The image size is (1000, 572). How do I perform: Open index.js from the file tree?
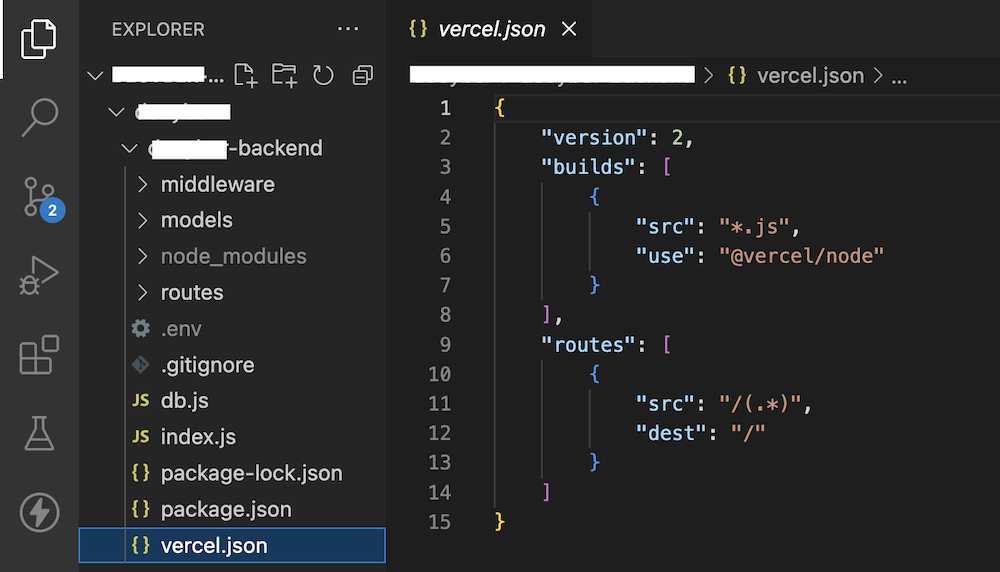[x=198, y=437]
